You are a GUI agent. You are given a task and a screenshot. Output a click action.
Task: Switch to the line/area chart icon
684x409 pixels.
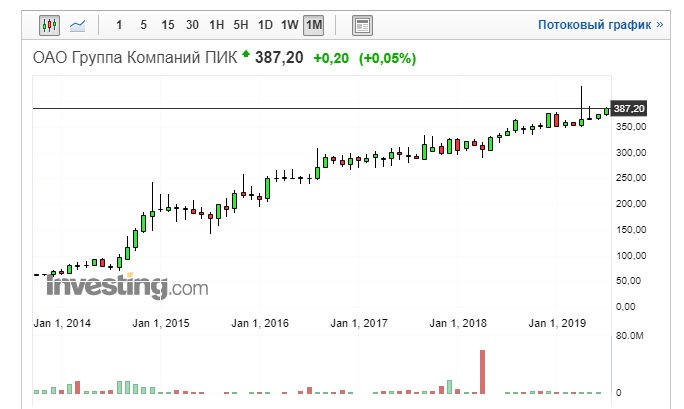click(77, 25)
